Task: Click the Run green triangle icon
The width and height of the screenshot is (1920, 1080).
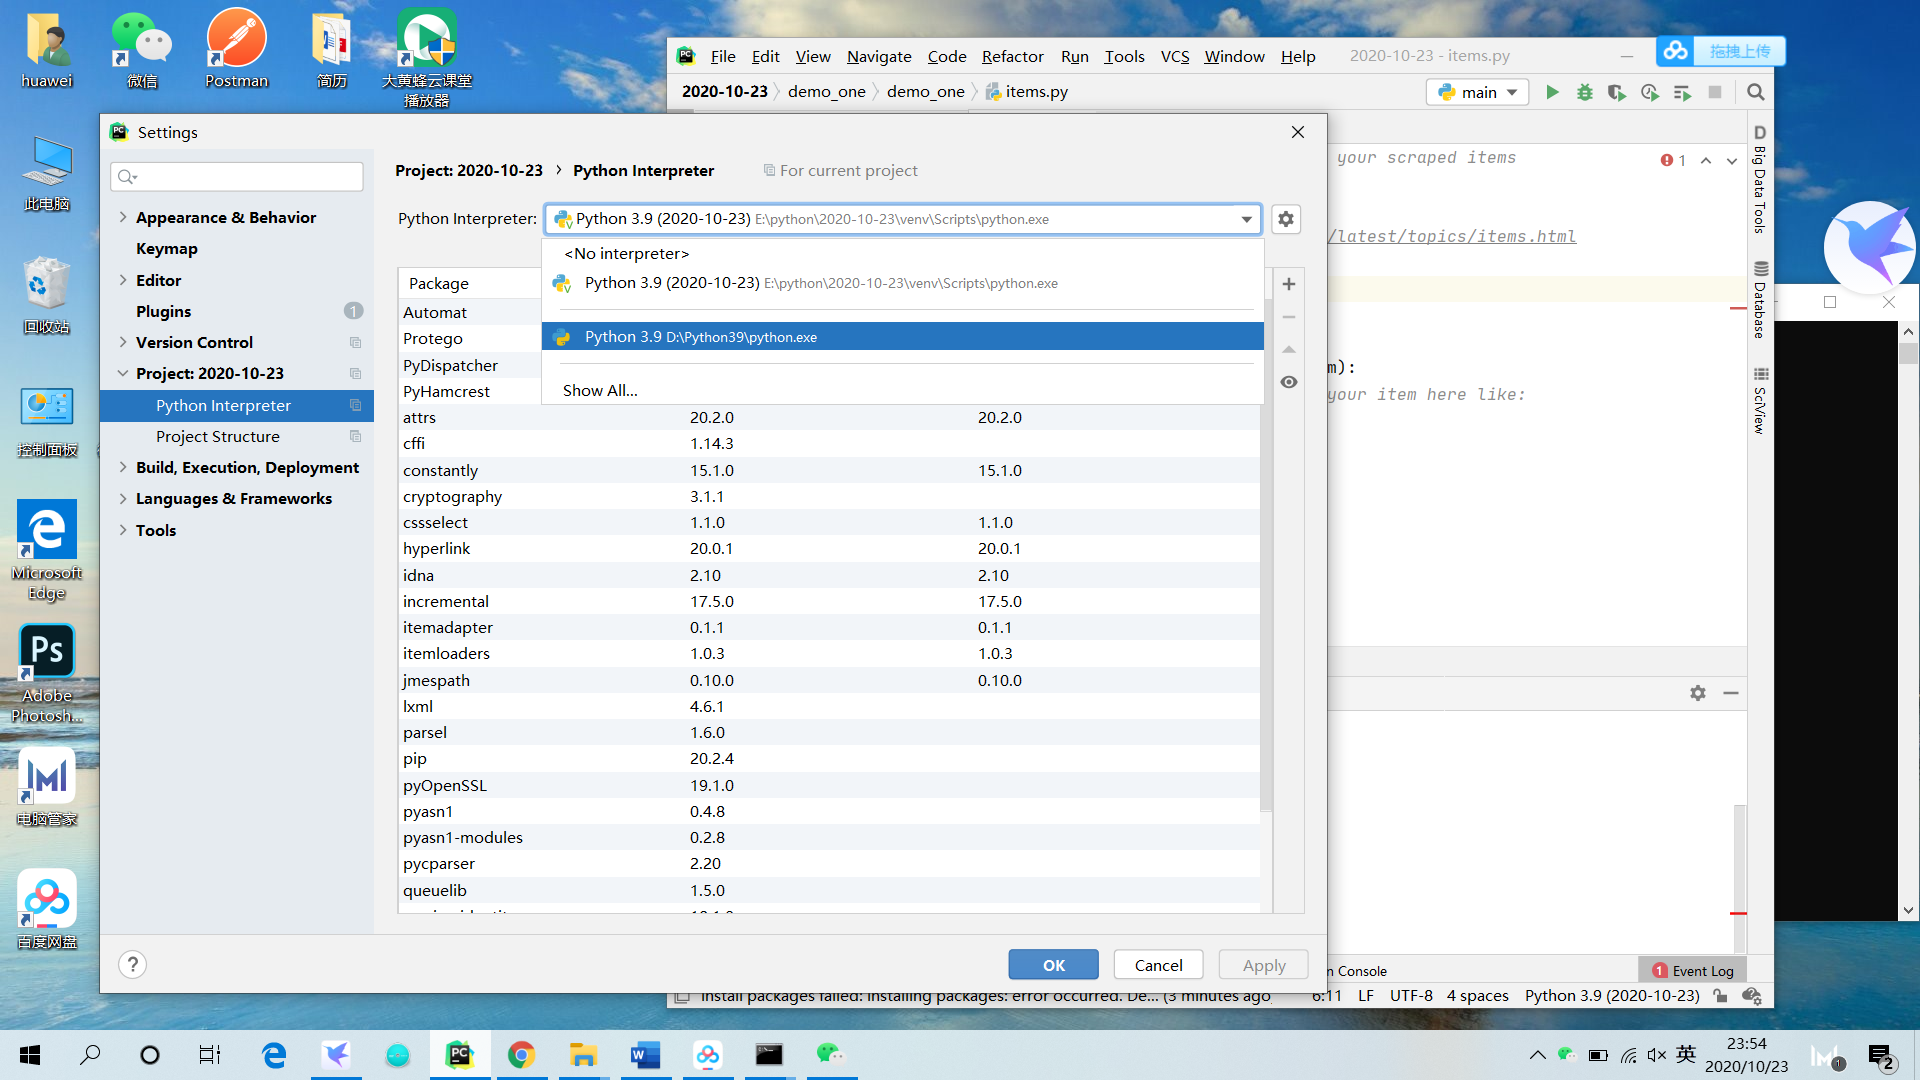Action: 1552,92
